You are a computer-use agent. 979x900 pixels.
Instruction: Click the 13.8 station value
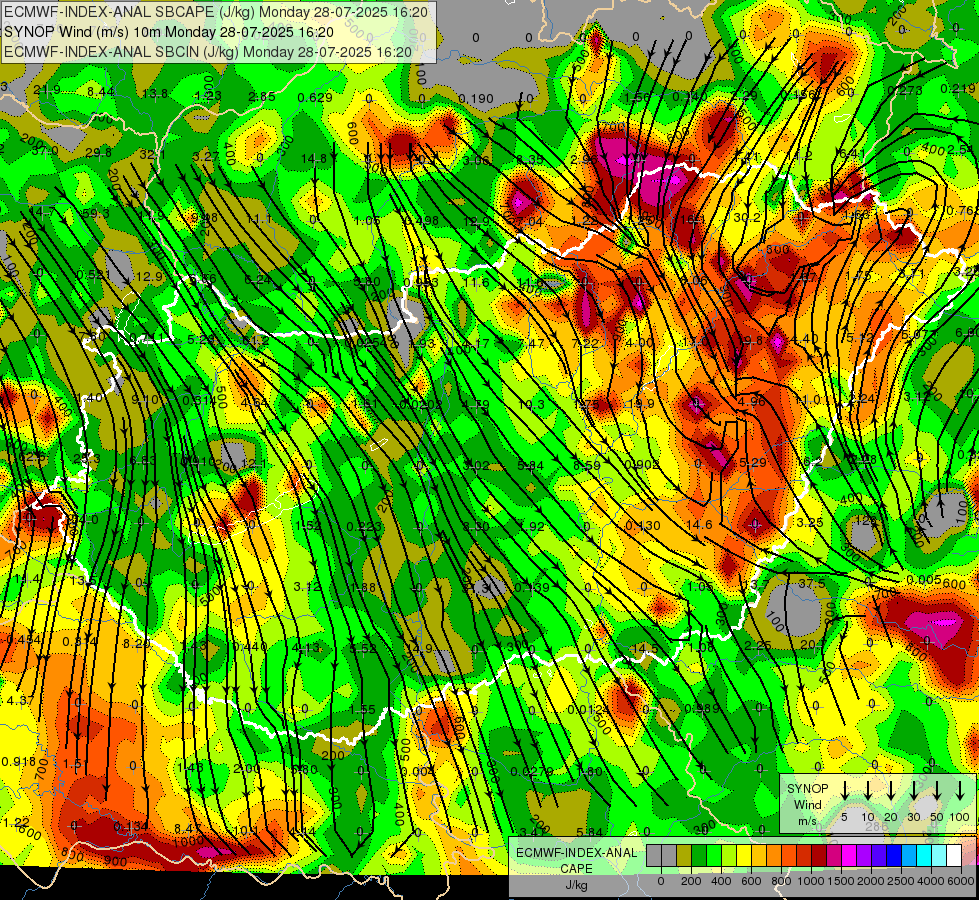(x=155, y=94)
